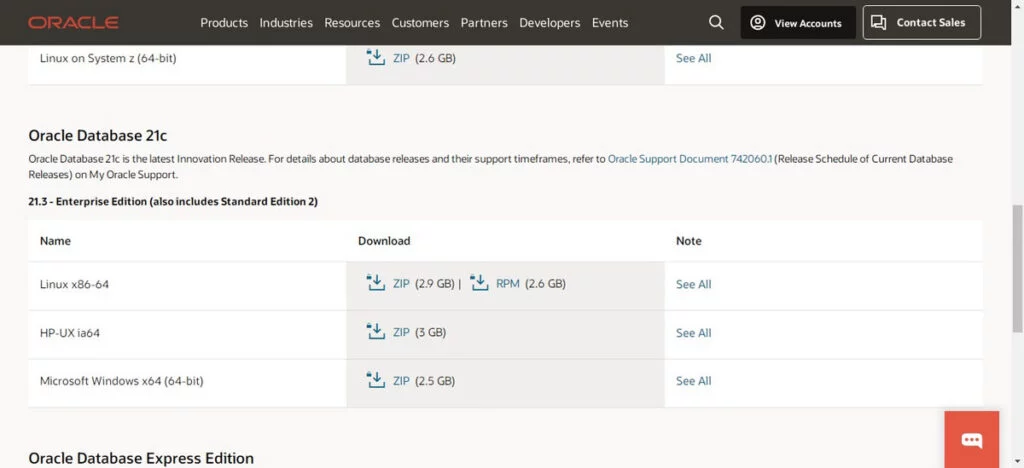
Task: Open the Industries menu
Action: 286,23
